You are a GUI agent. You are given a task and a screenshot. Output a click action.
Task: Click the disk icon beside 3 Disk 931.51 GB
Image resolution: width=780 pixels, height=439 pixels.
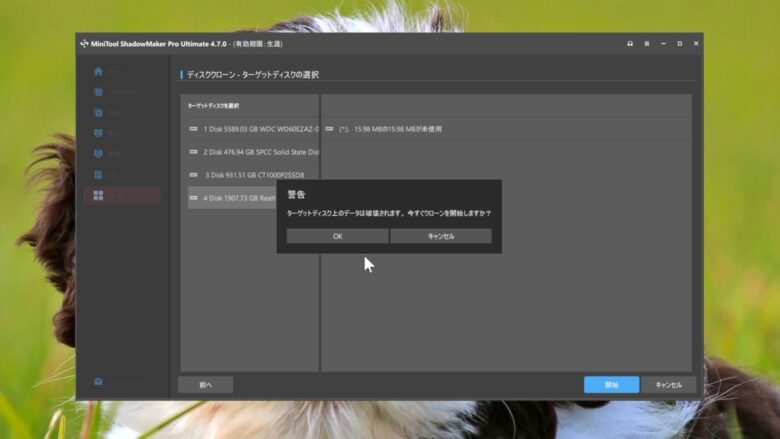pyautogui.click(x=194, y=175)
